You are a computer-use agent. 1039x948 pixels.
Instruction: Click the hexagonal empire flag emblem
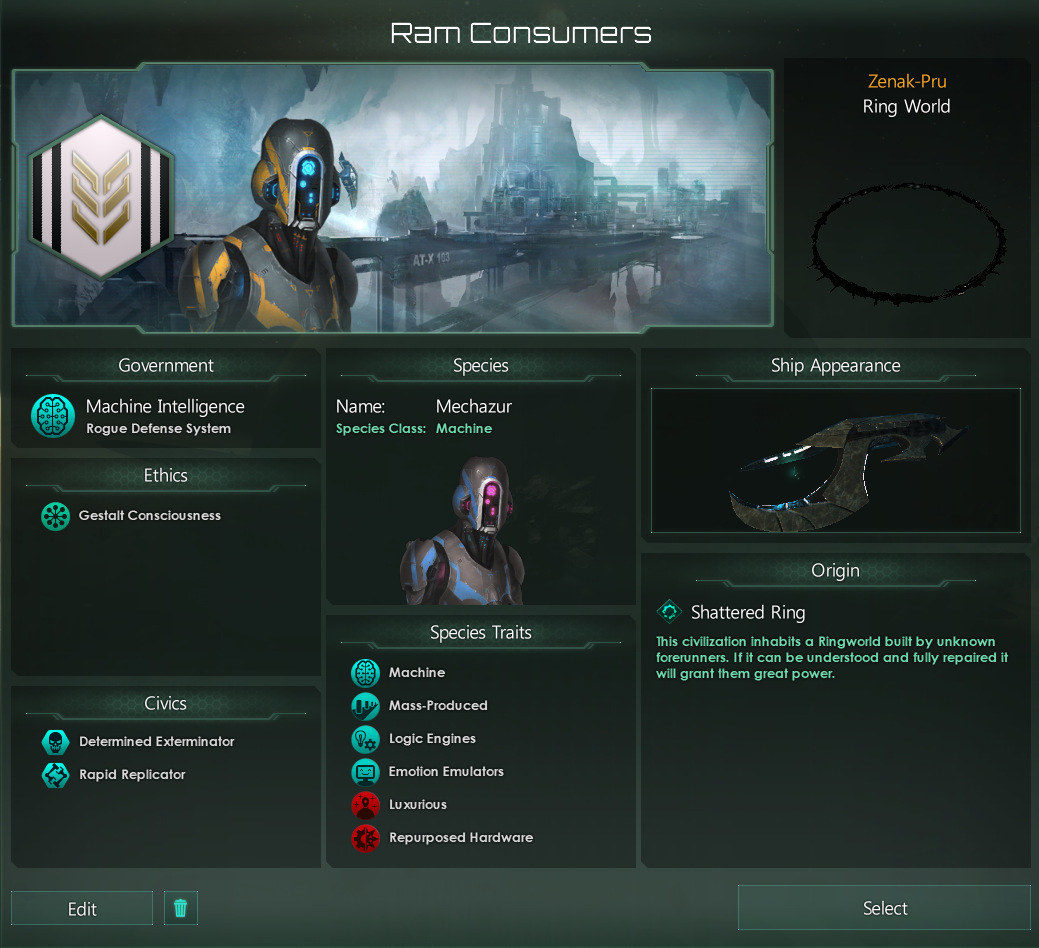[101, 197]
